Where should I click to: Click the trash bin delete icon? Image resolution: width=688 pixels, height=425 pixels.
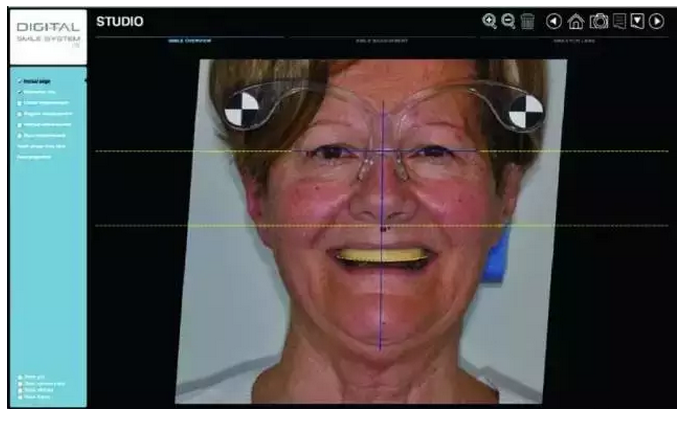[527, 21]
